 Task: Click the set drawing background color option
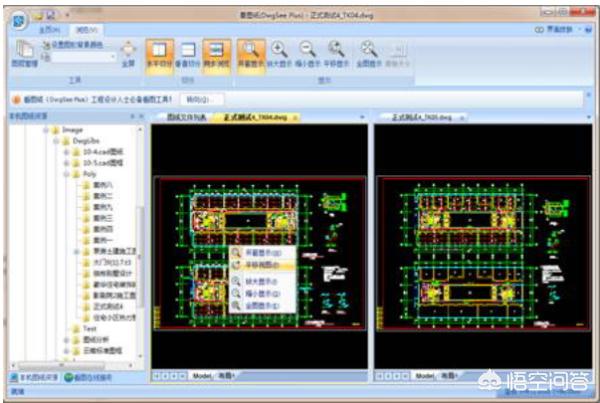(x=73, y=45)
